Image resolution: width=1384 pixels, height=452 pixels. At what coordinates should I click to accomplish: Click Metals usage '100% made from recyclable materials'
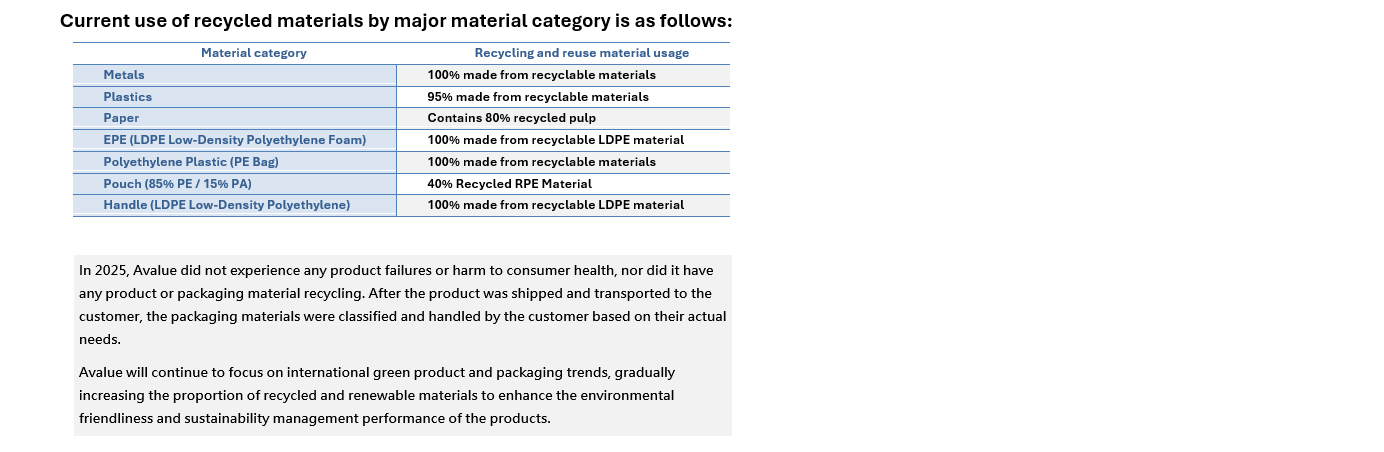(x=564, y=75)
